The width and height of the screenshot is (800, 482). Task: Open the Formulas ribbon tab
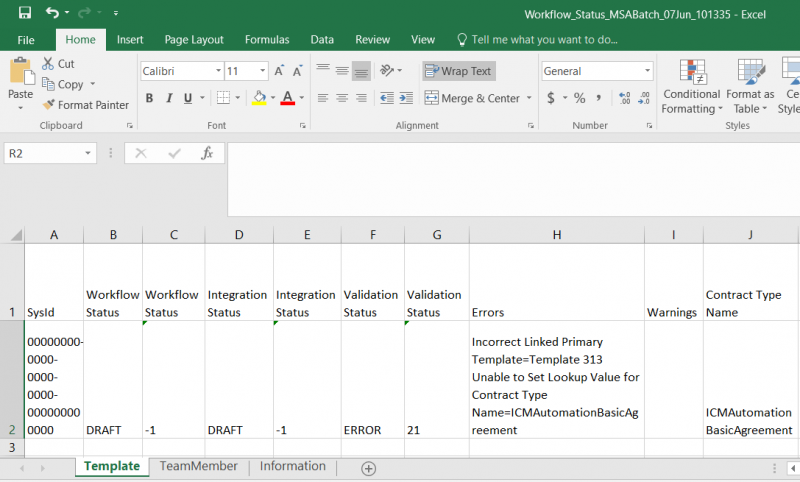(x=267, y=40)
